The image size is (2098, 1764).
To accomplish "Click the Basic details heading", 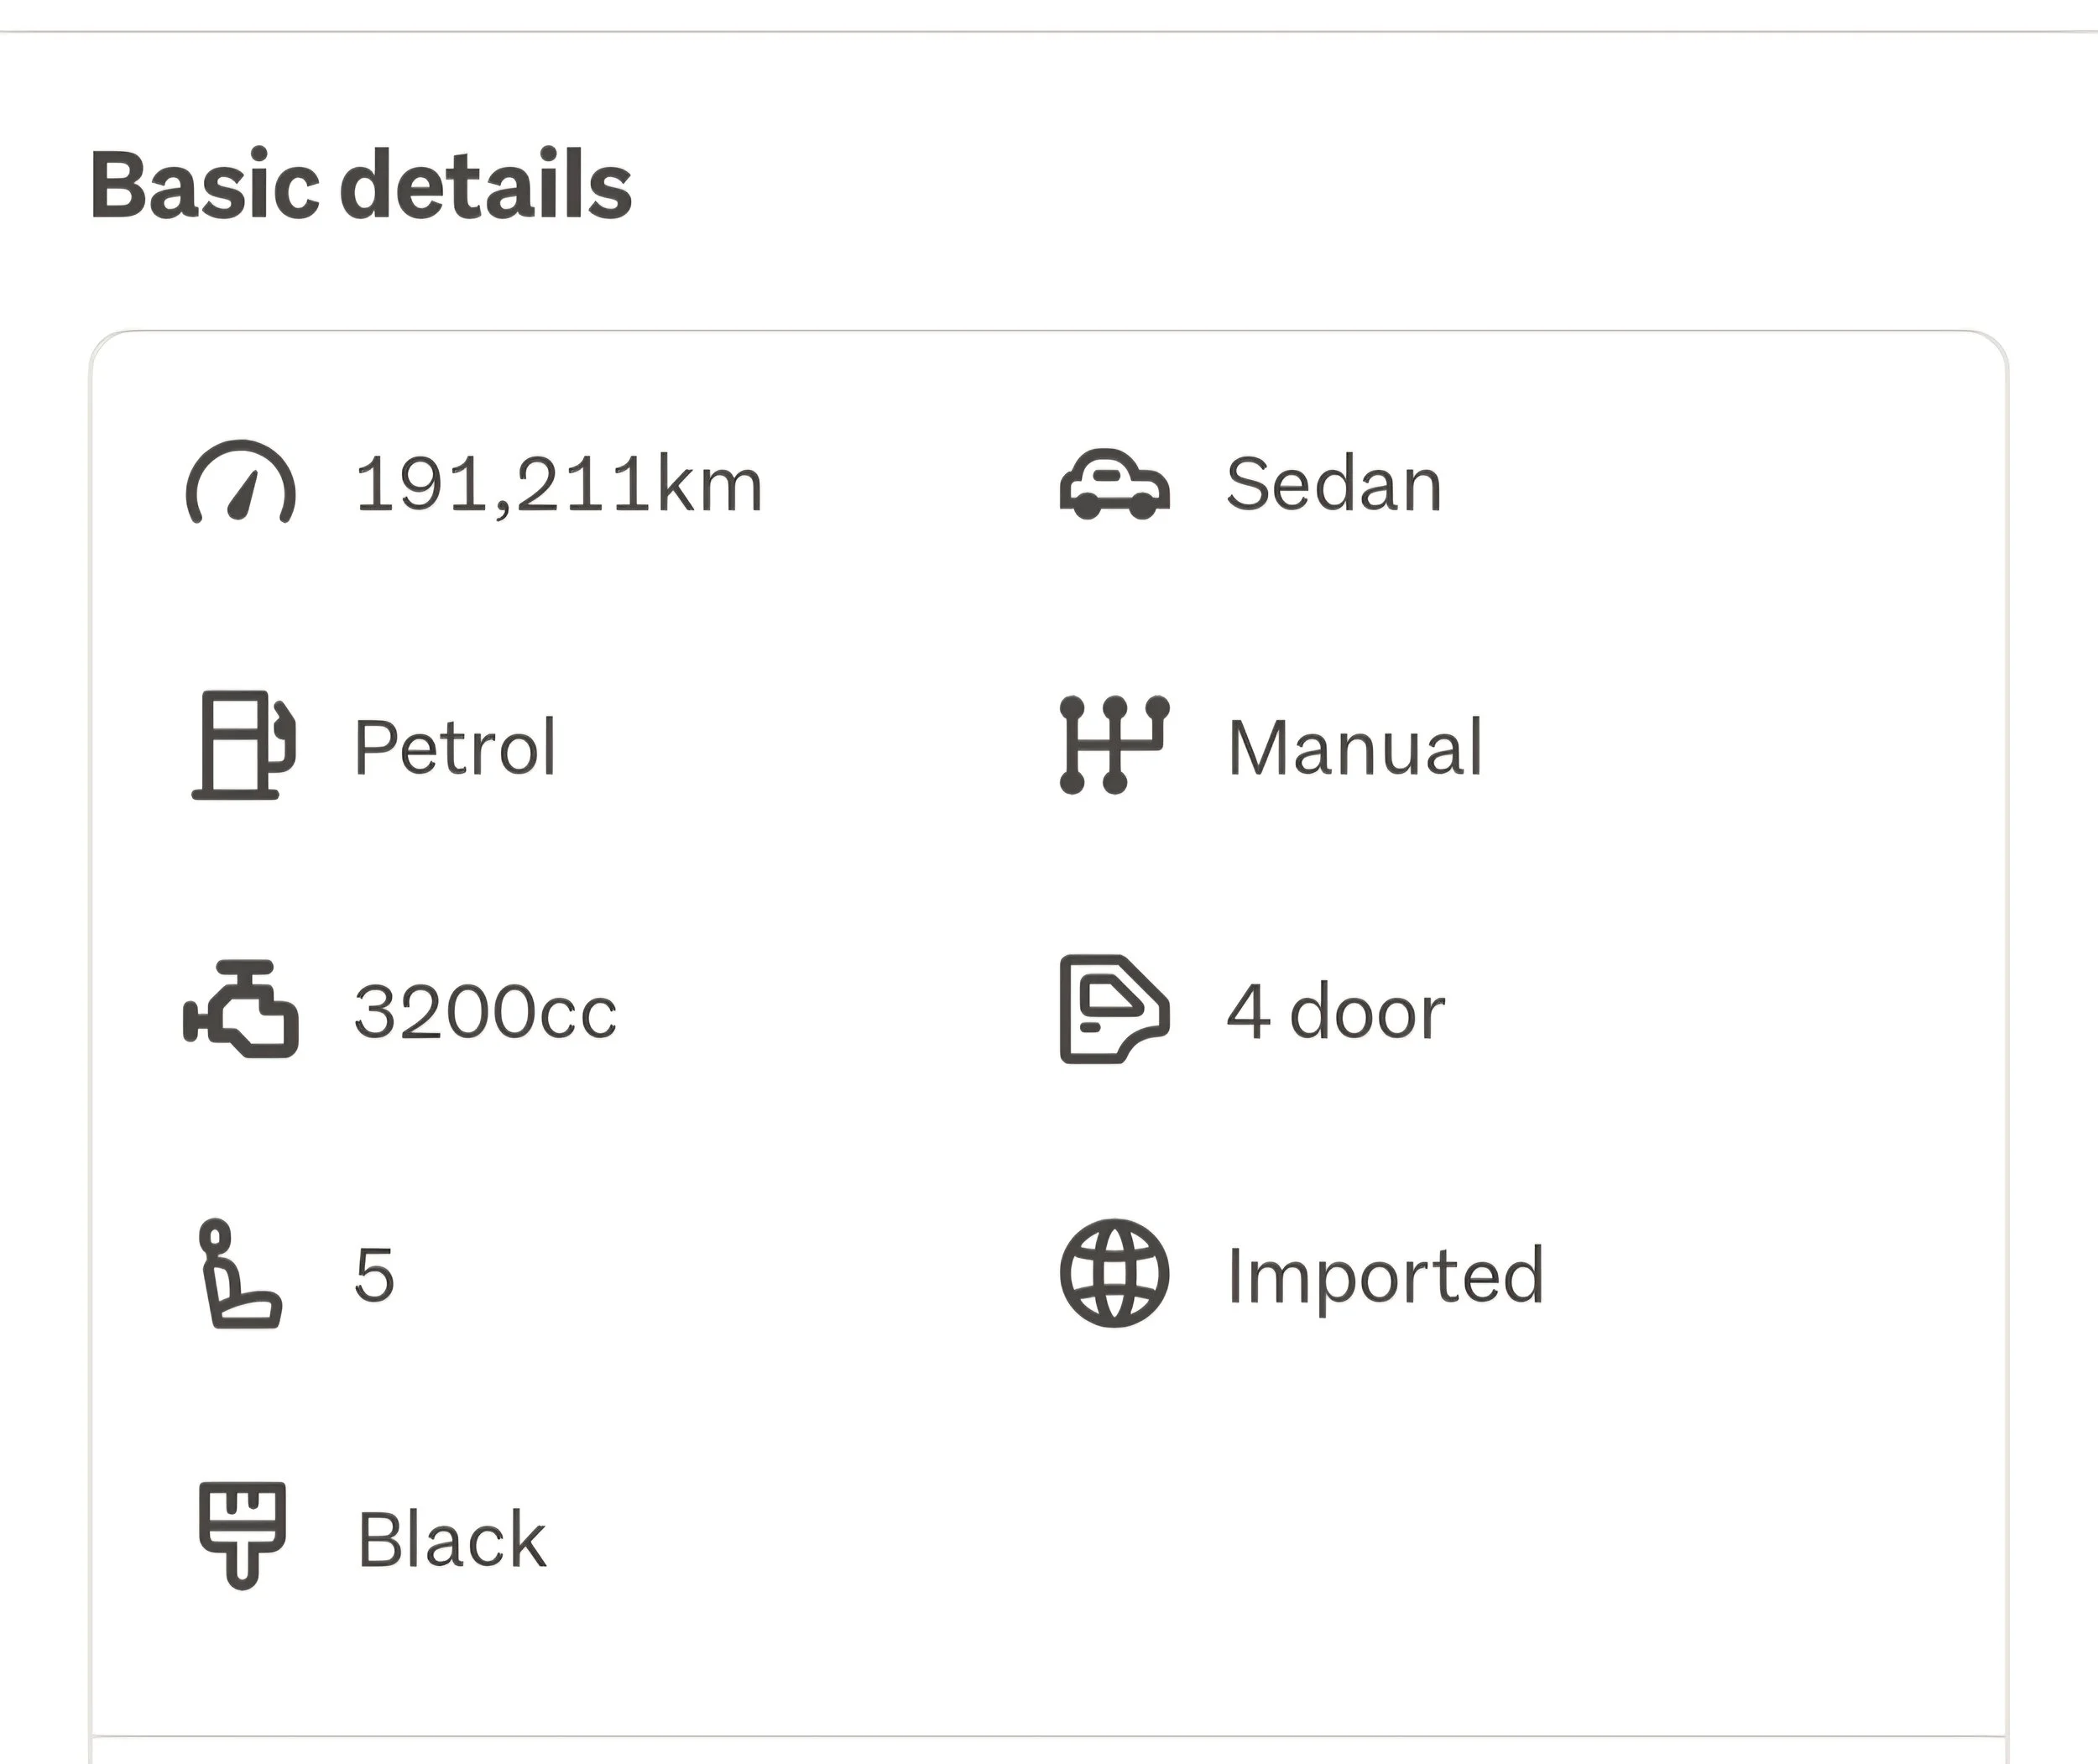I will [x=361, y=184].
